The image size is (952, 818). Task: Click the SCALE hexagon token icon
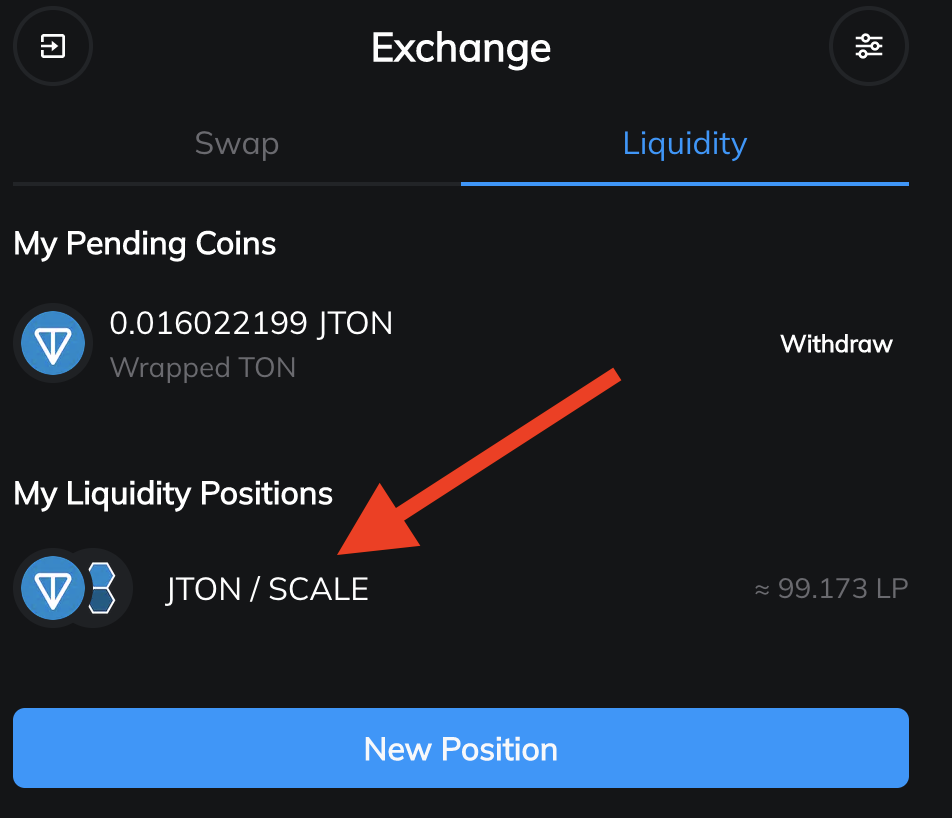point(102,588)
